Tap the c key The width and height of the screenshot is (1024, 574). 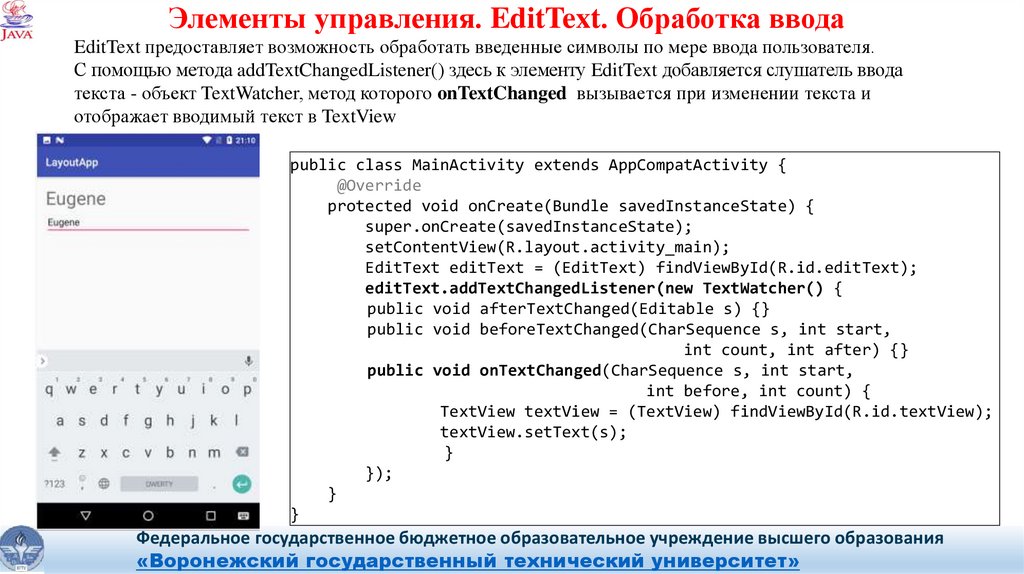(x=126, y=453)
